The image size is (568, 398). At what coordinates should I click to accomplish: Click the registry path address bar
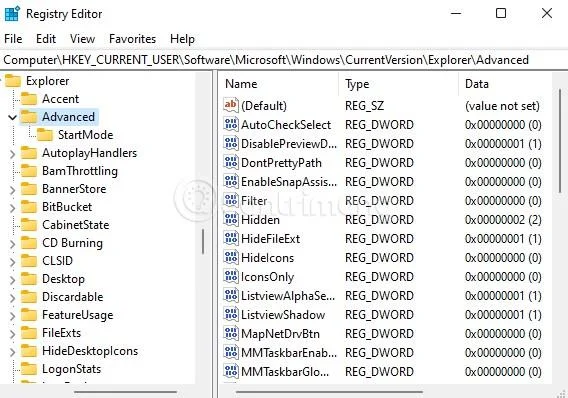click(x=284, y=60)
